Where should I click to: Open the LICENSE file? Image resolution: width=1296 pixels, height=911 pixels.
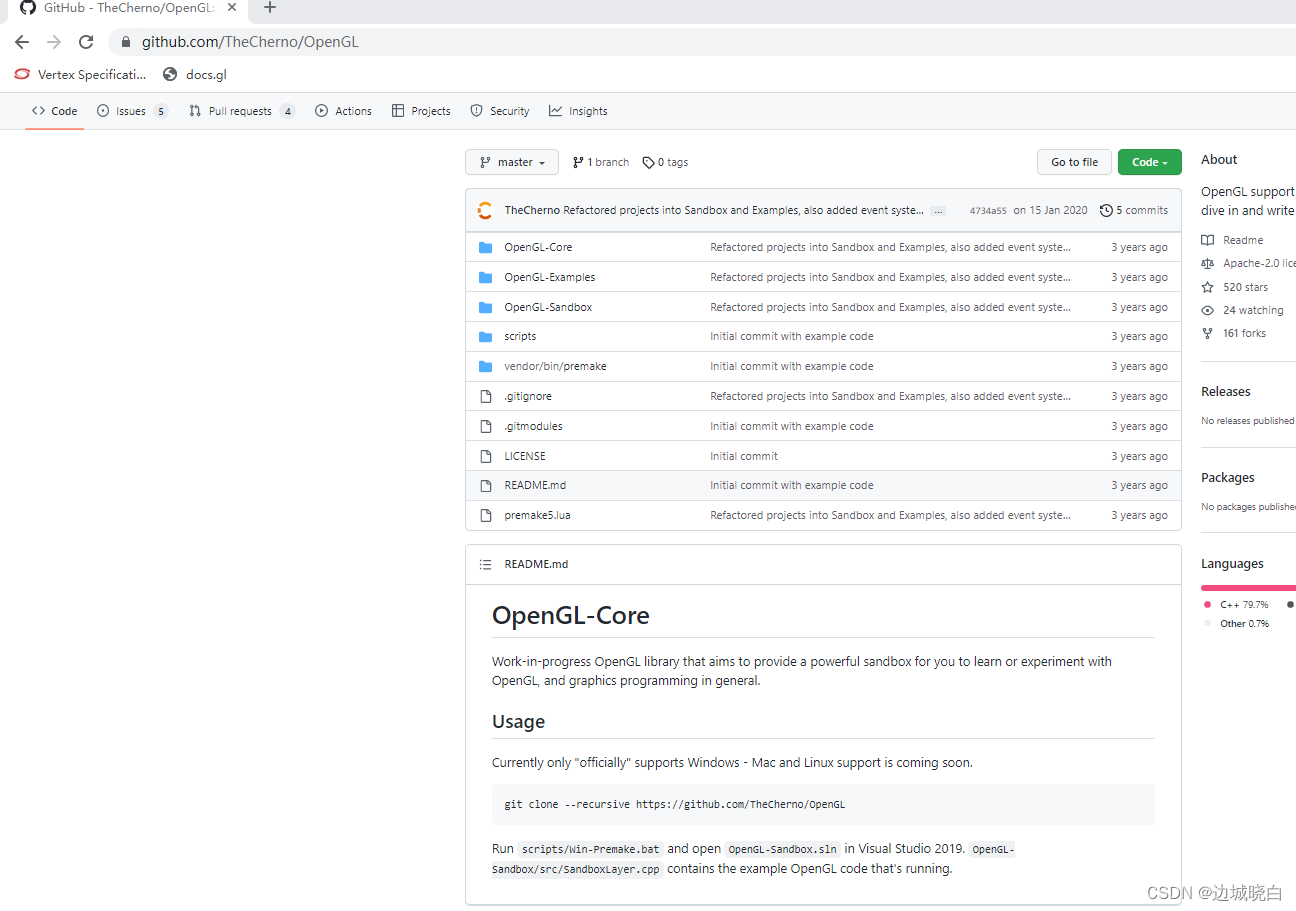525,456
